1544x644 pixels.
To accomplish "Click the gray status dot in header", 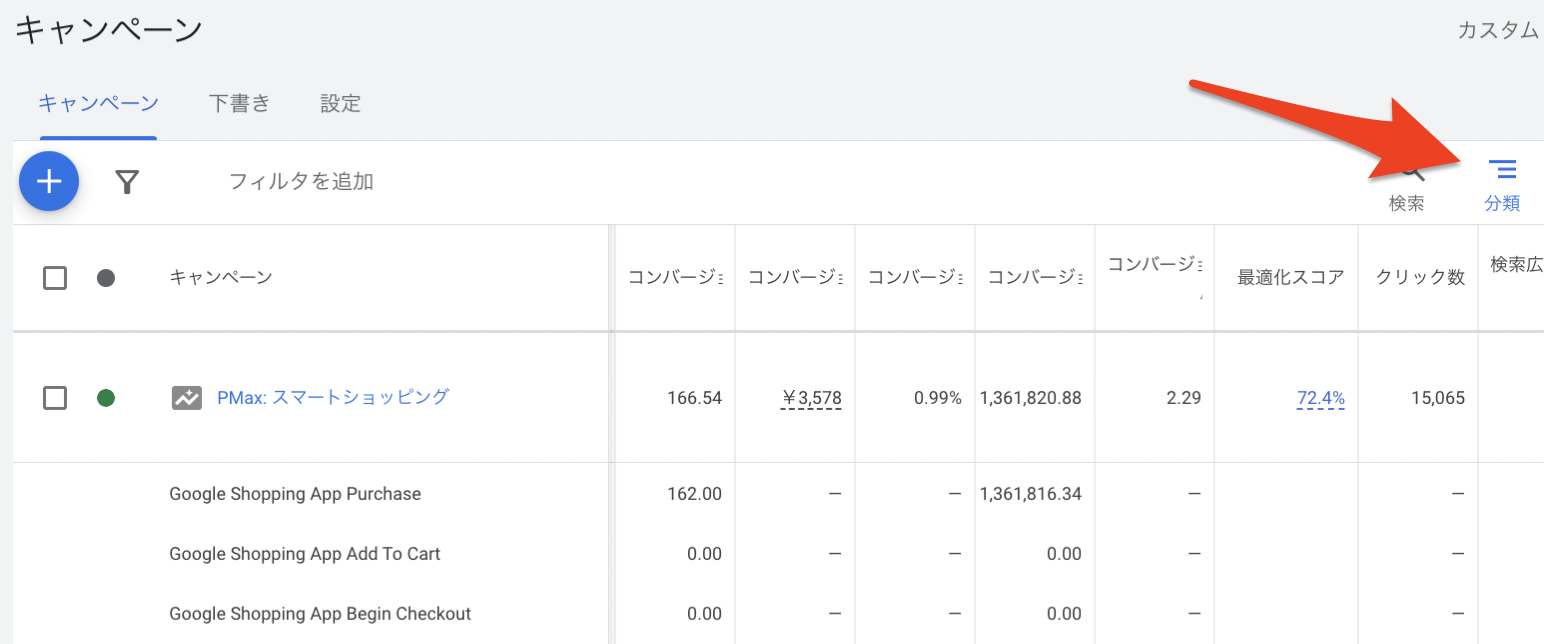I will point(106,278).
